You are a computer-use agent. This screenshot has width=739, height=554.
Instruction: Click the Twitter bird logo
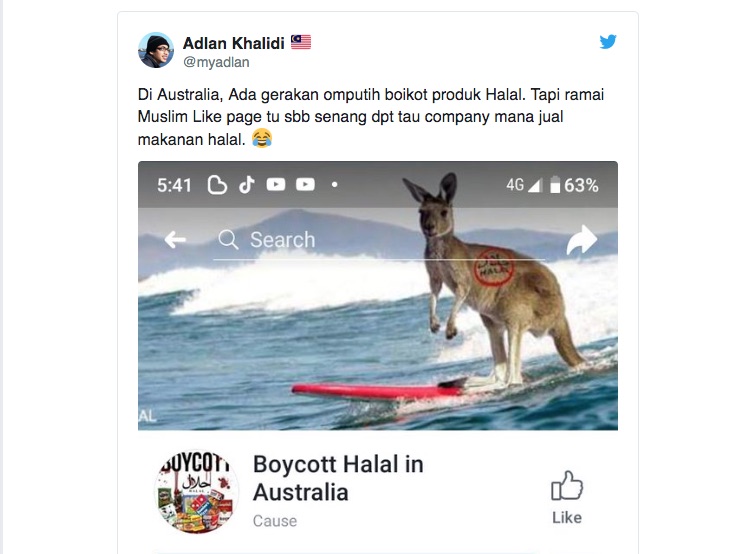(608, 41)
